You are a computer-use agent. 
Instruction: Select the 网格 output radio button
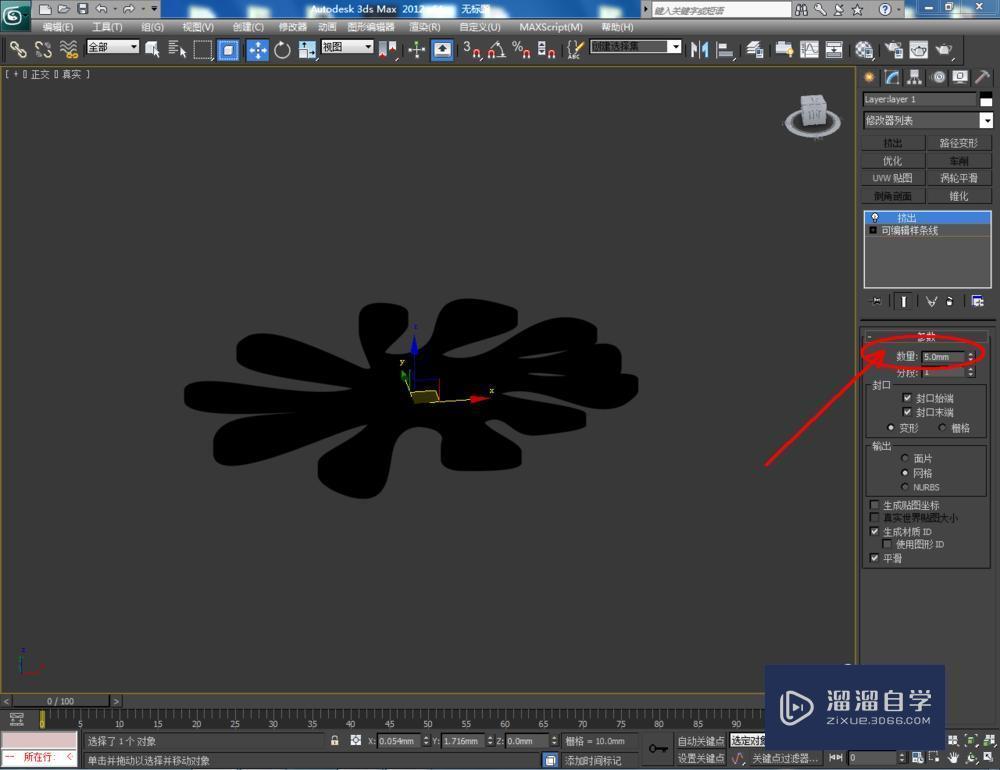[x=906, y=472]
